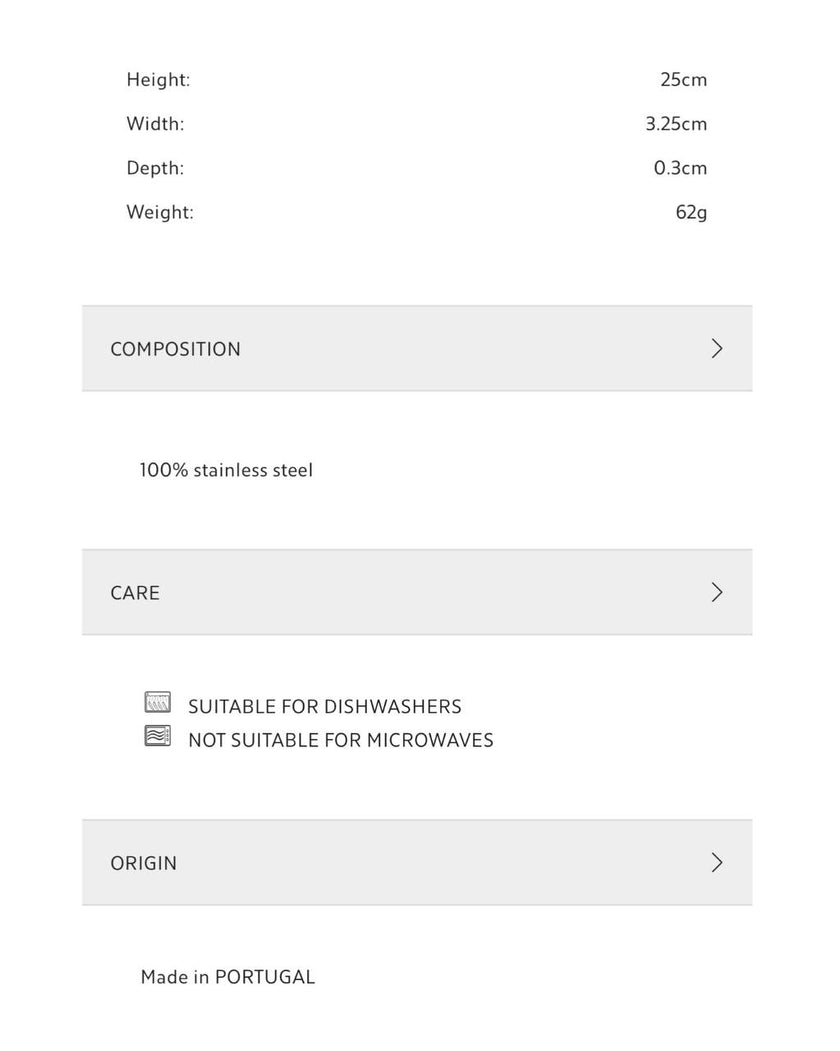The height and width of the screenshot is (1051, 840).
Task: Click the Weight label
Action: tap(160, 212)
